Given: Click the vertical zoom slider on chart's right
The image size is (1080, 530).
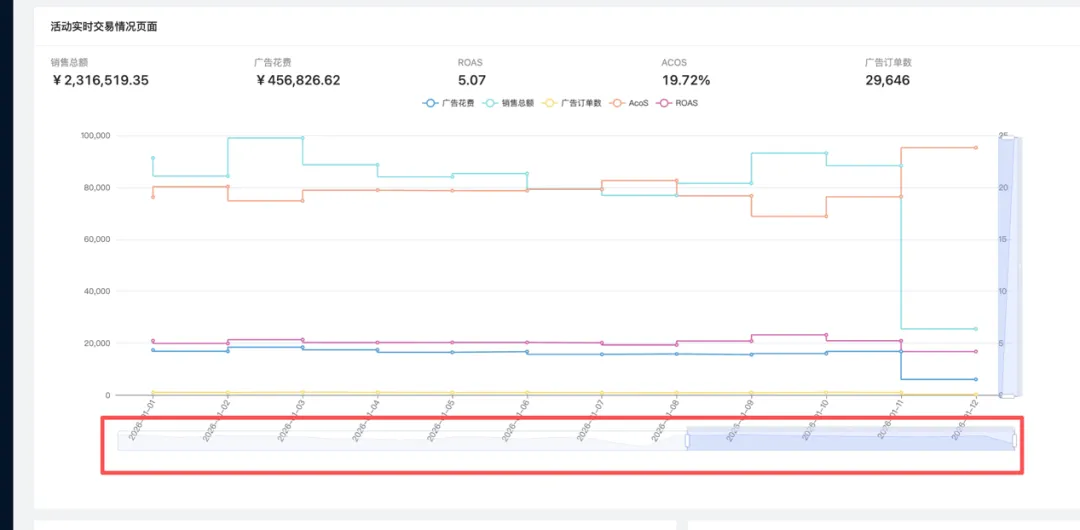Looking at the screenshot, I should pos(1007,265).
